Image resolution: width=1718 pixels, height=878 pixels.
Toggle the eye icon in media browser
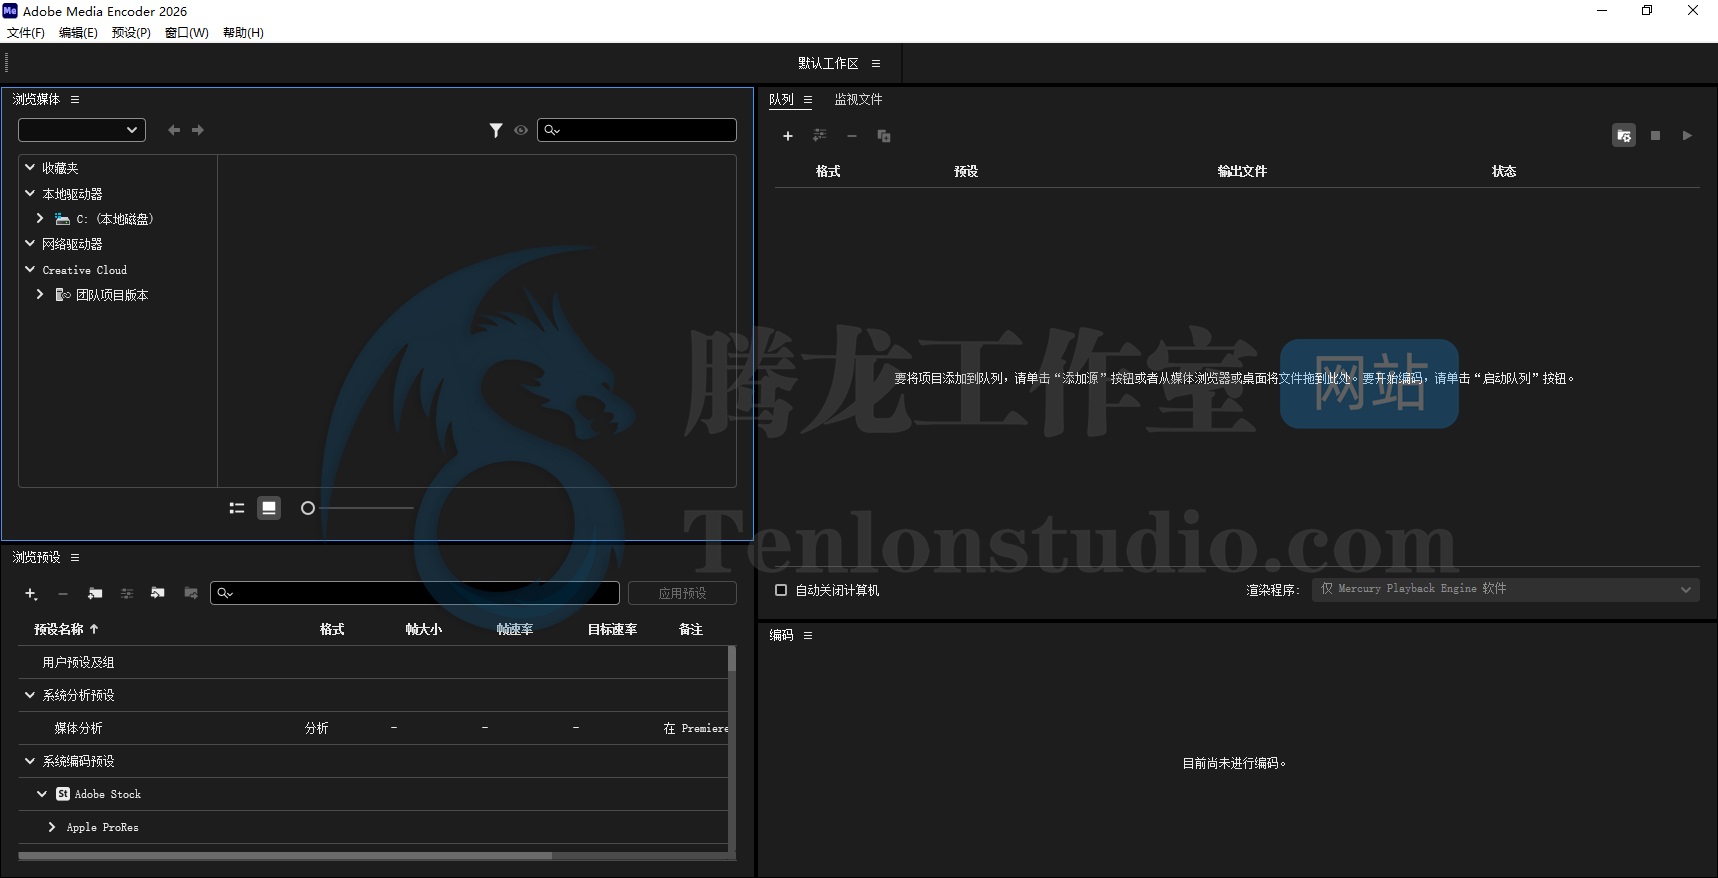pos(521,130)
